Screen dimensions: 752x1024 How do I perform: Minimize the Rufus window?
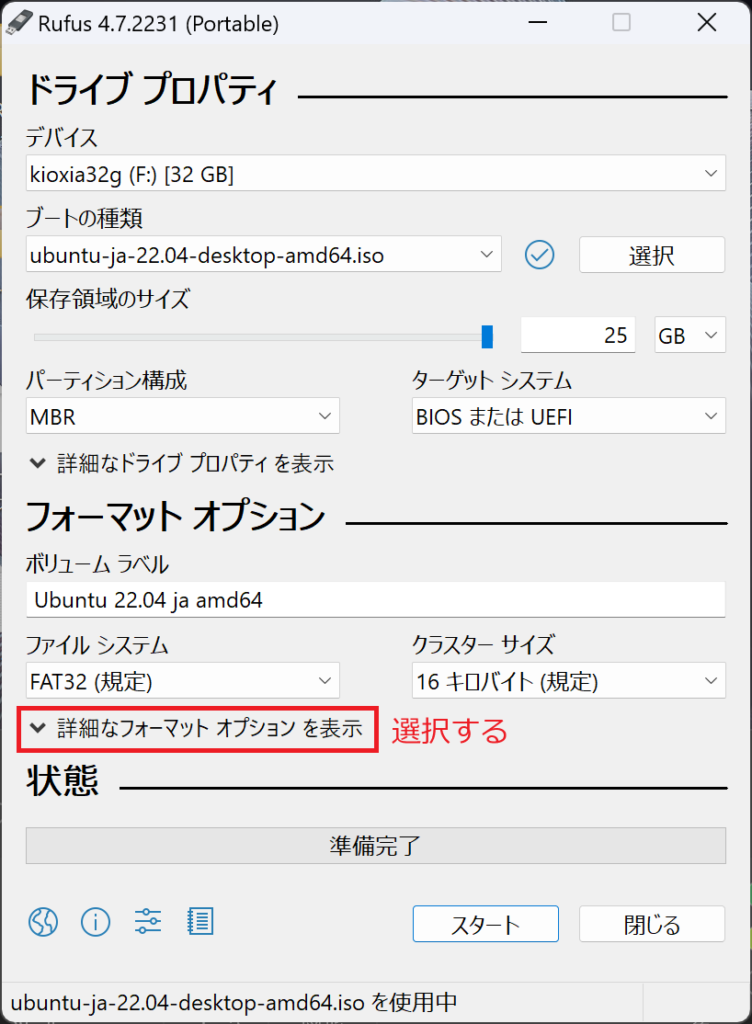click(x=537, y=23)
